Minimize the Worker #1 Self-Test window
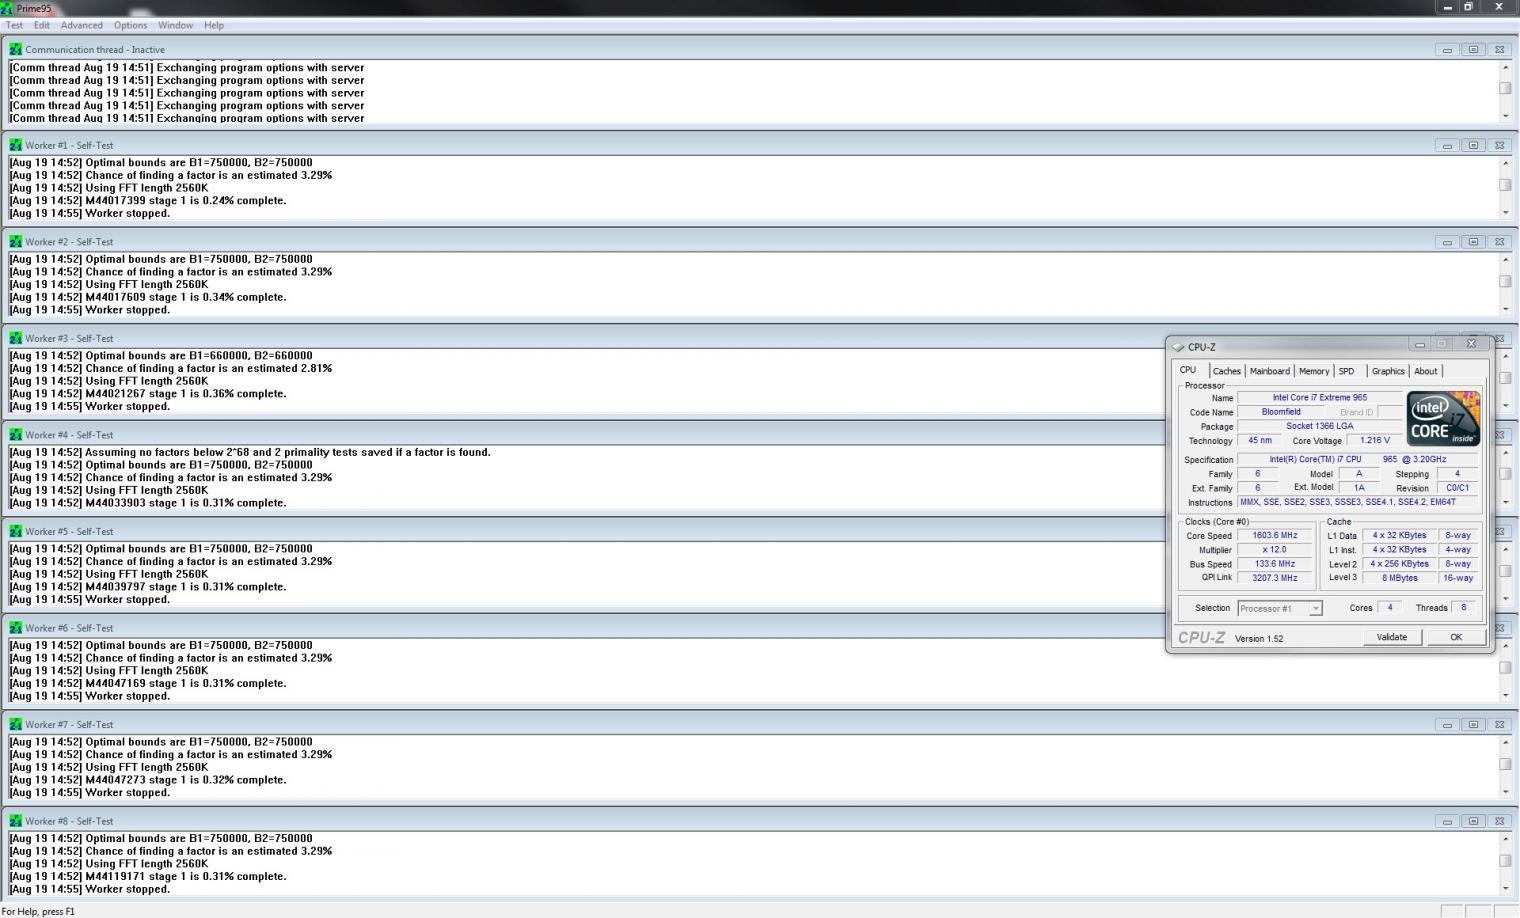This screenshot has width=1520, height=918. click(x=1447, y=145)
